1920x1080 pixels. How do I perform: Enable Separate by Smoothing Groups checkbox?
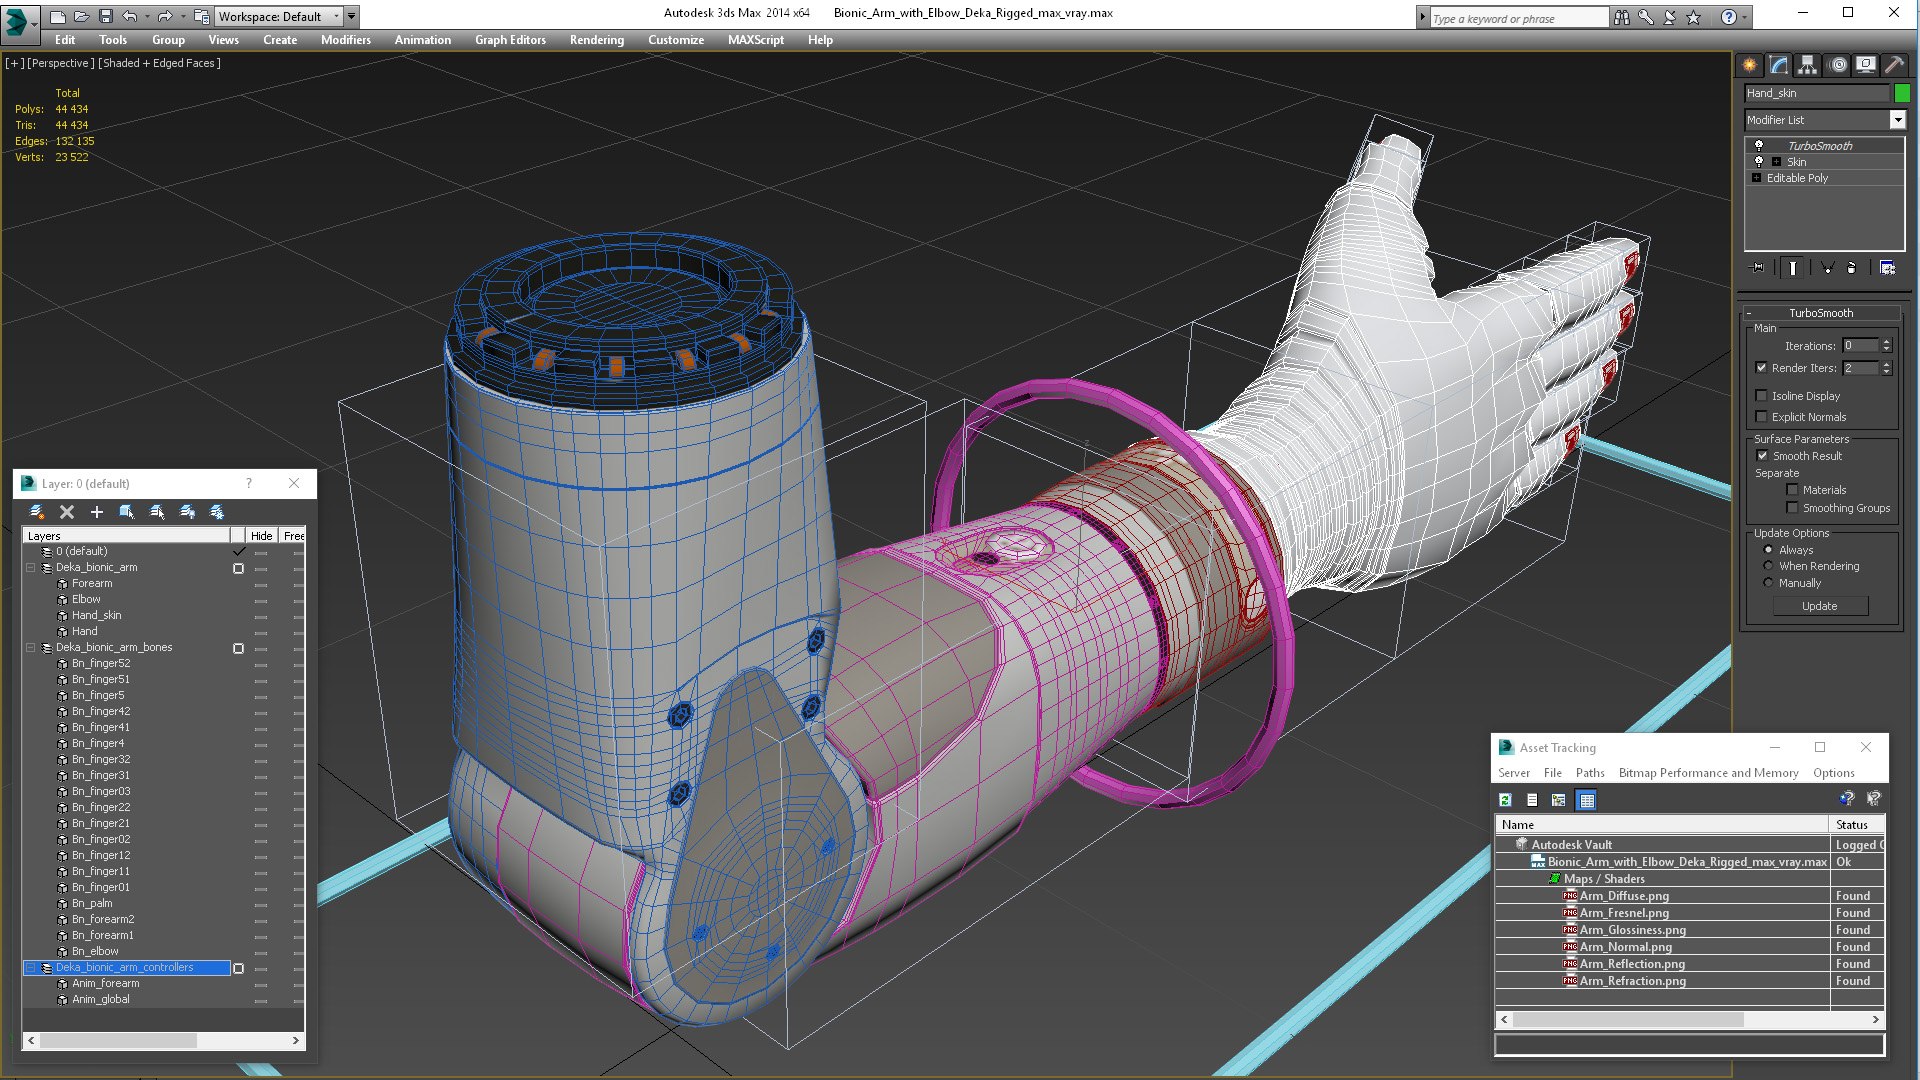pyautogui.click(x=1792, y=508)
